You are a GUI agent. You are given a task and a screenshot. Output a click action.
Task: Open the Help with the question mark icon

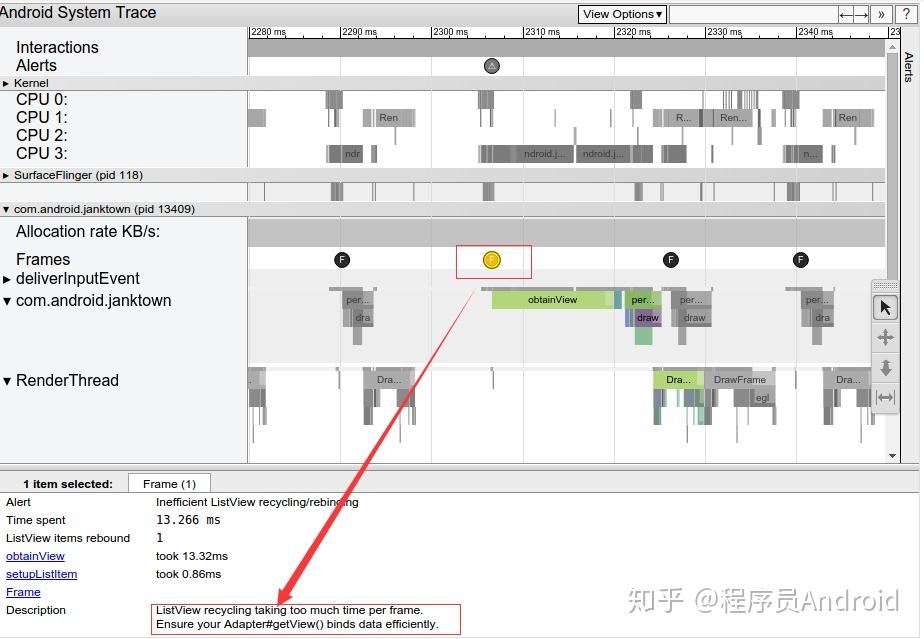(906, 14)
